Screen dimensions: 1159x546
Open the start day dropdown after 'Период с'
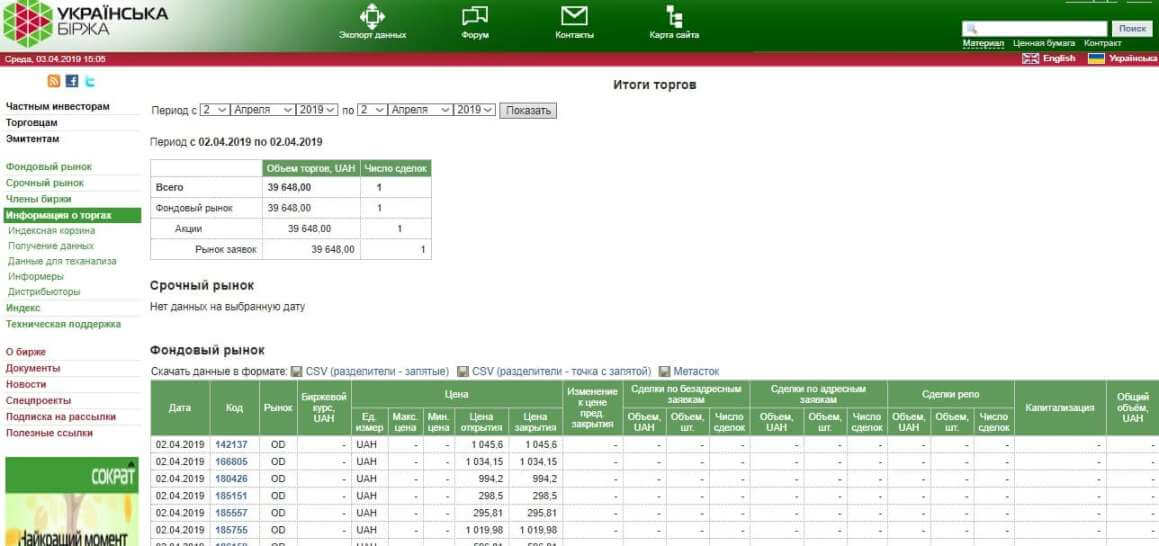tap(215, 110)
